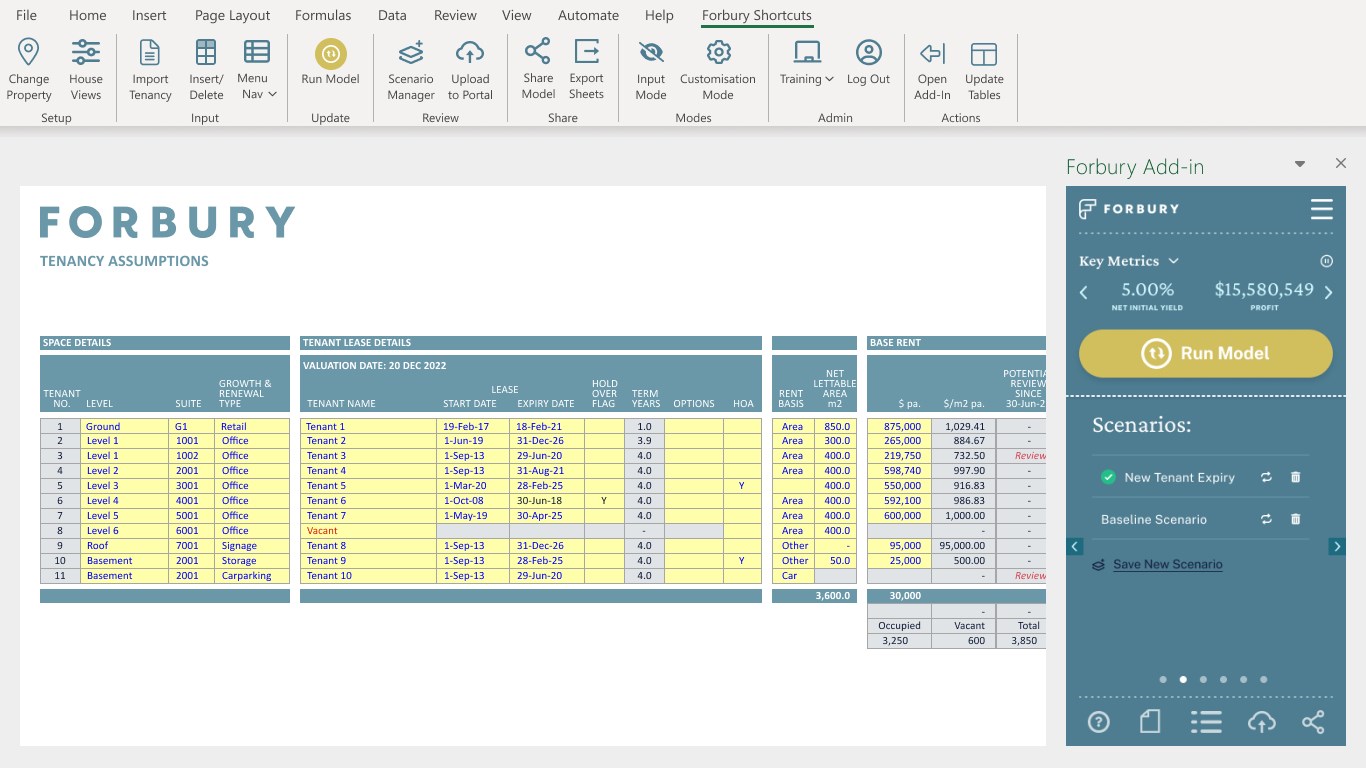Show the next key metric
The height and width of the screenshot is (768, 1366).
point(1328,293)
